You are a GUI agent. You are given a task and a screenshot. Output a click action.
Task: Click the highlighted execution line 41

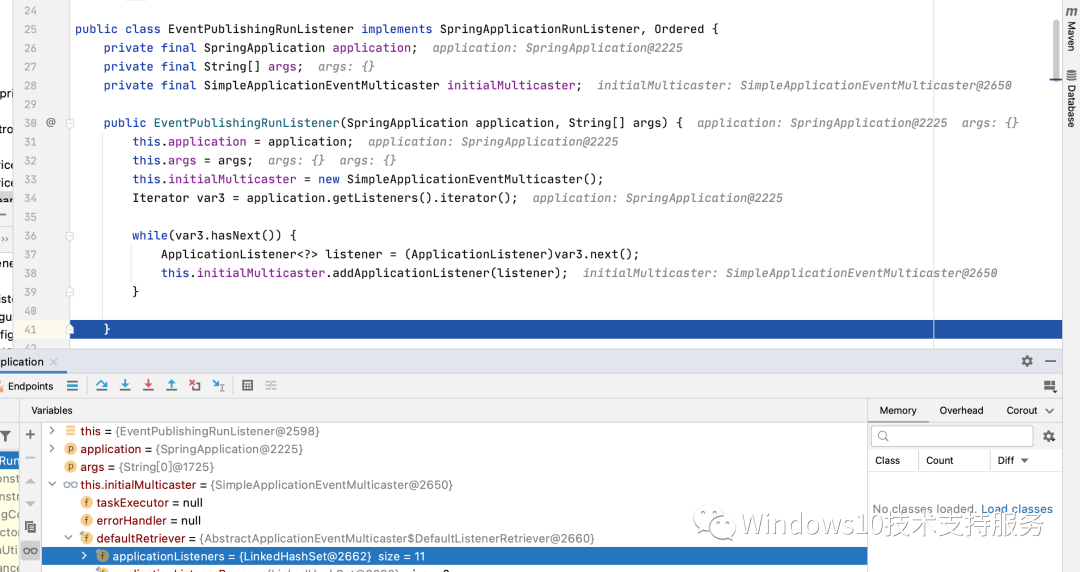click(565, 329)
